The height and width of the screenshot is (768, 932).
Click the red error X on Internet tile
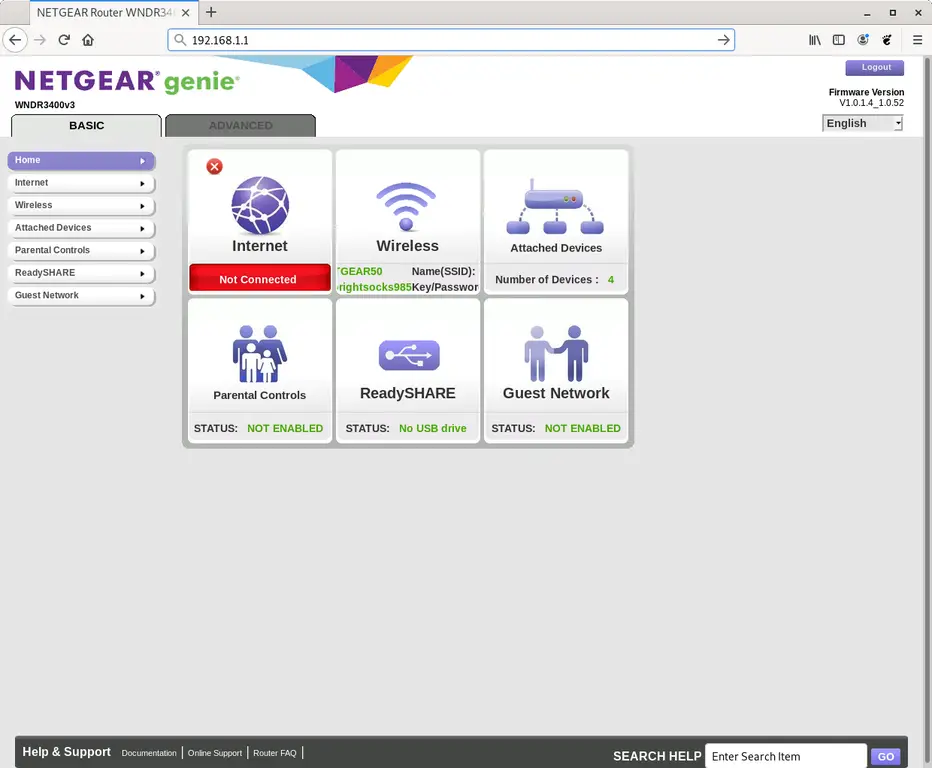(x=215, y=166)
